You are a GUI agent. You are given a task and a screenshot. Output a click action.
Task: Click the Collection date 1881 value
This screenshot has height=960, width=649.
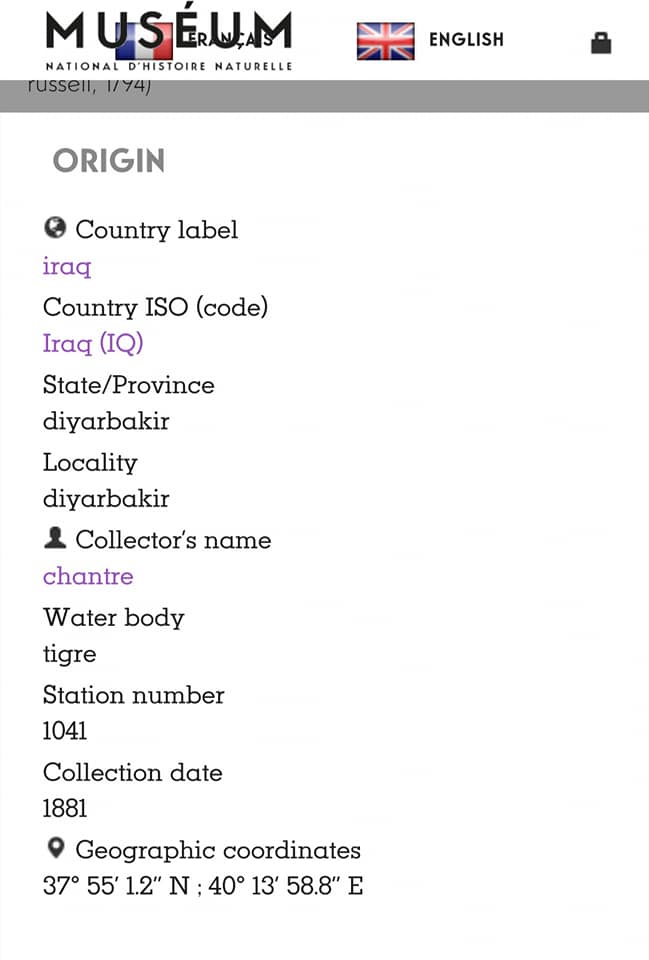click(x=64, y=809)
